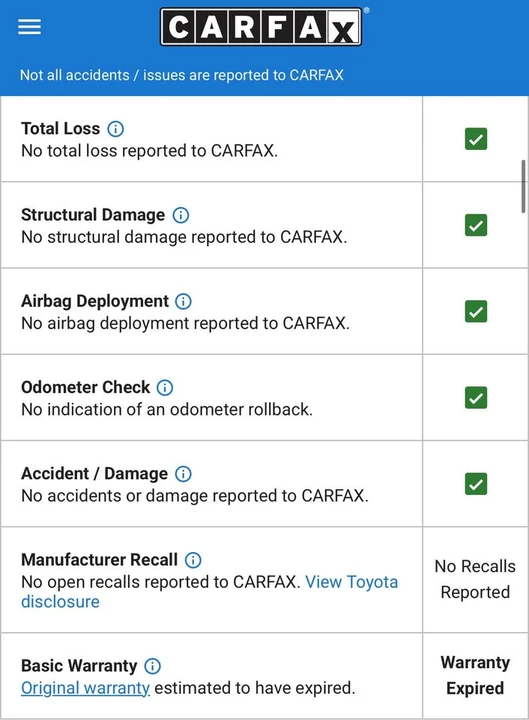Image resolution: width=529 pixels, height=720 pixels.
Task: Open info icon next to Manufacturer Recall
Action: pyautogui.click(x=193, y=560)
